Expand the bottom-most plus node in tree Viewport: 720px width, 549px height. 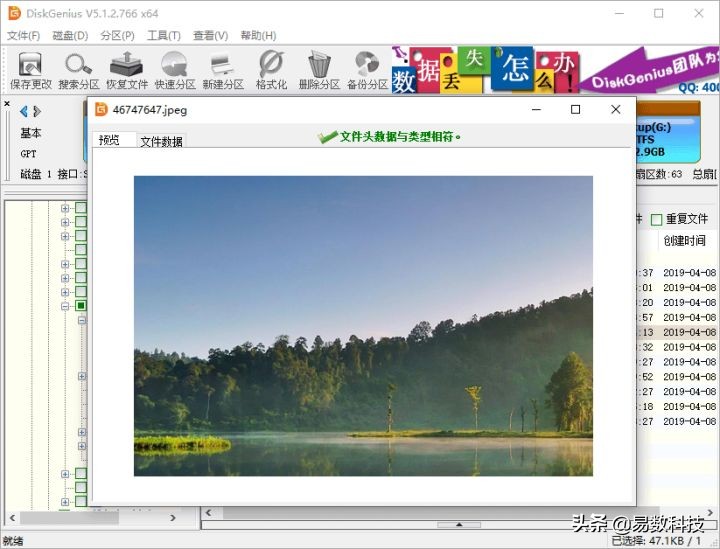65,502
